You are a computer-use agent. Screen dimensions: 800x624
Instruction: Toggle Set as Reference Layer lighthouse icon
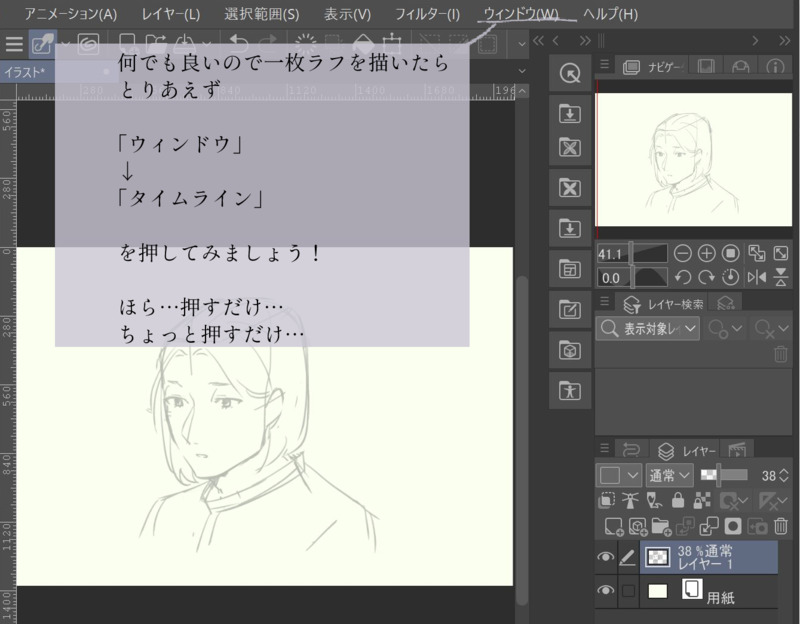630,501
